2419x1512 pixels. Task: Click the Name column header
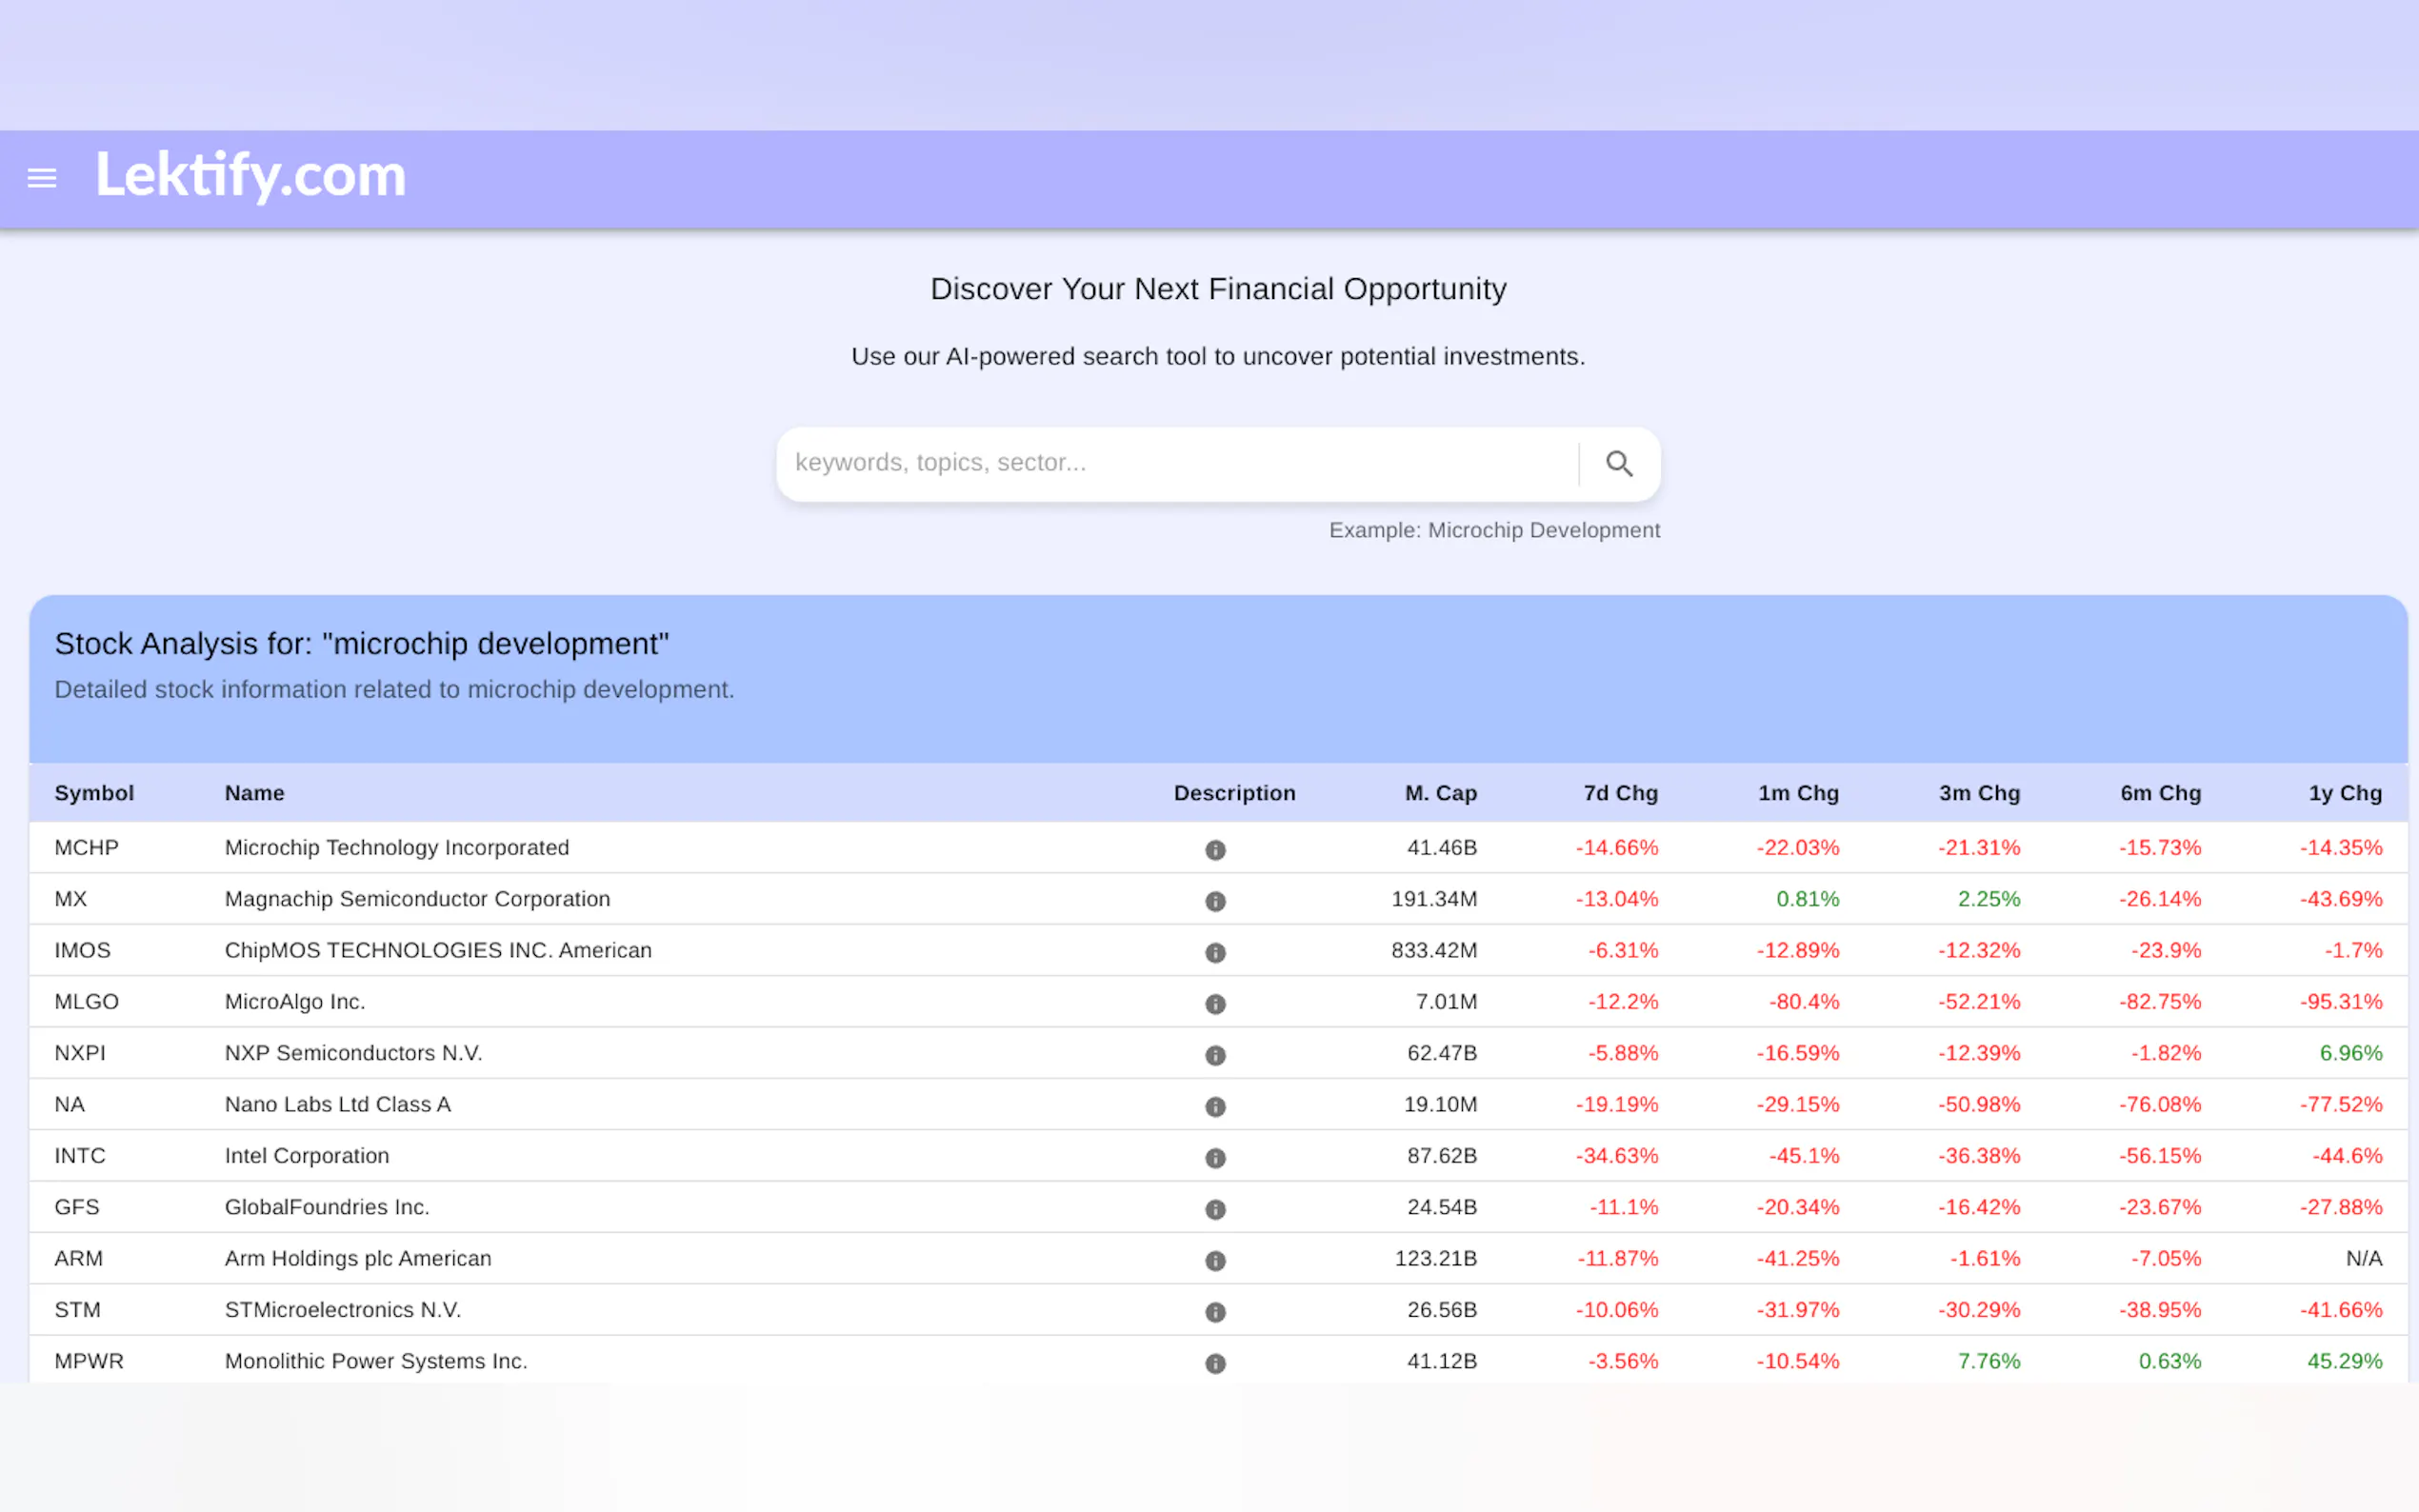point(254,793)
